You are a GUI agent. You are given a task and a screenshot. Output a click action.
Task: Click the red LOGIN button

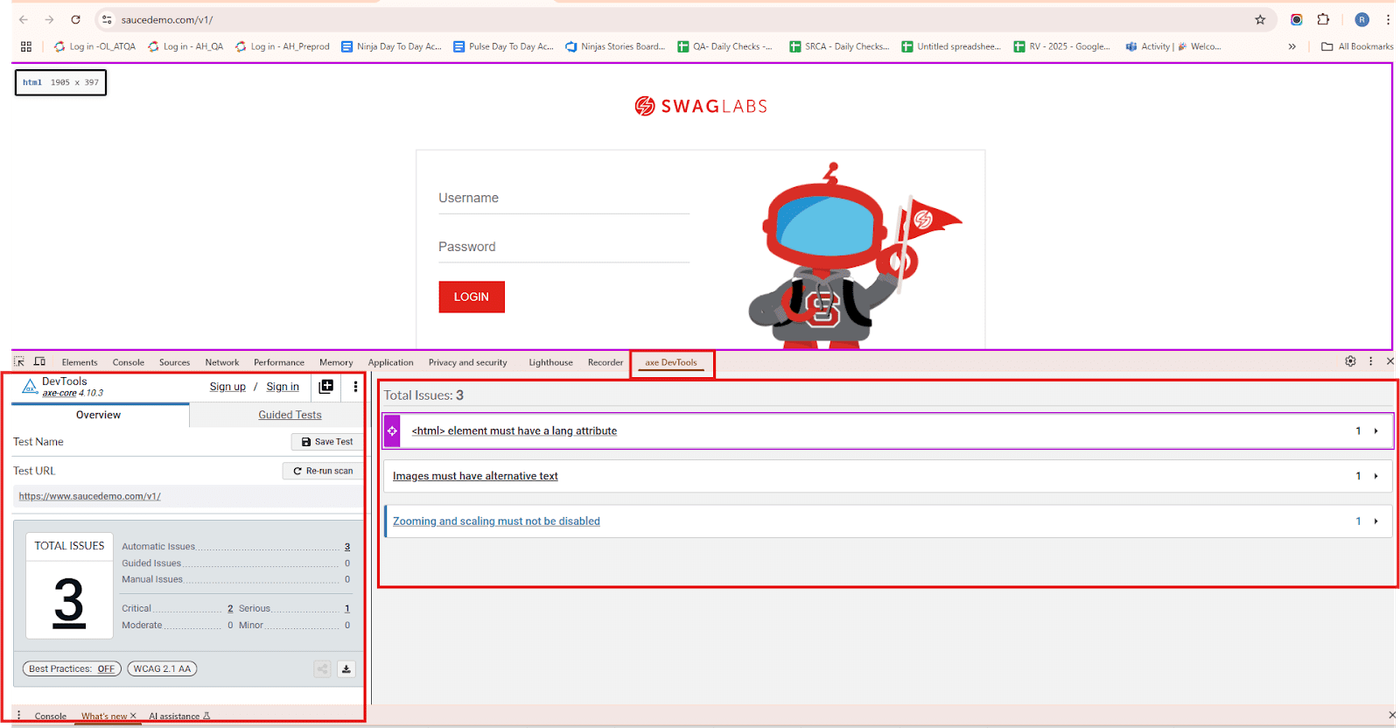coord(471,297)
